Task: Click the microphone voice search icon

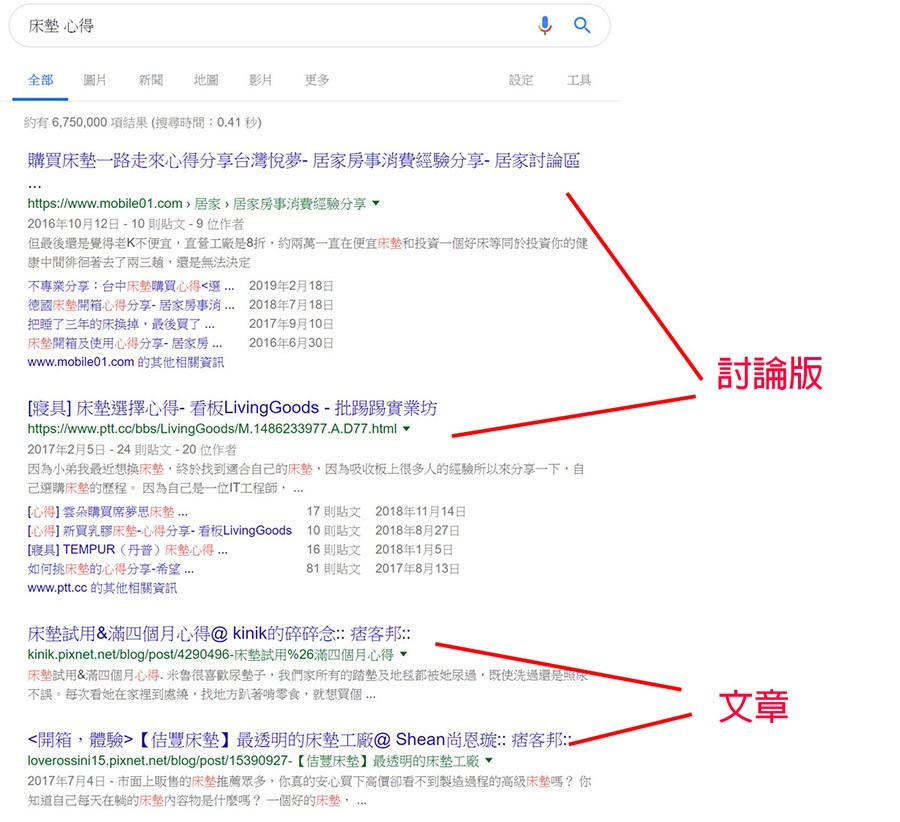Action: point(545,26)
